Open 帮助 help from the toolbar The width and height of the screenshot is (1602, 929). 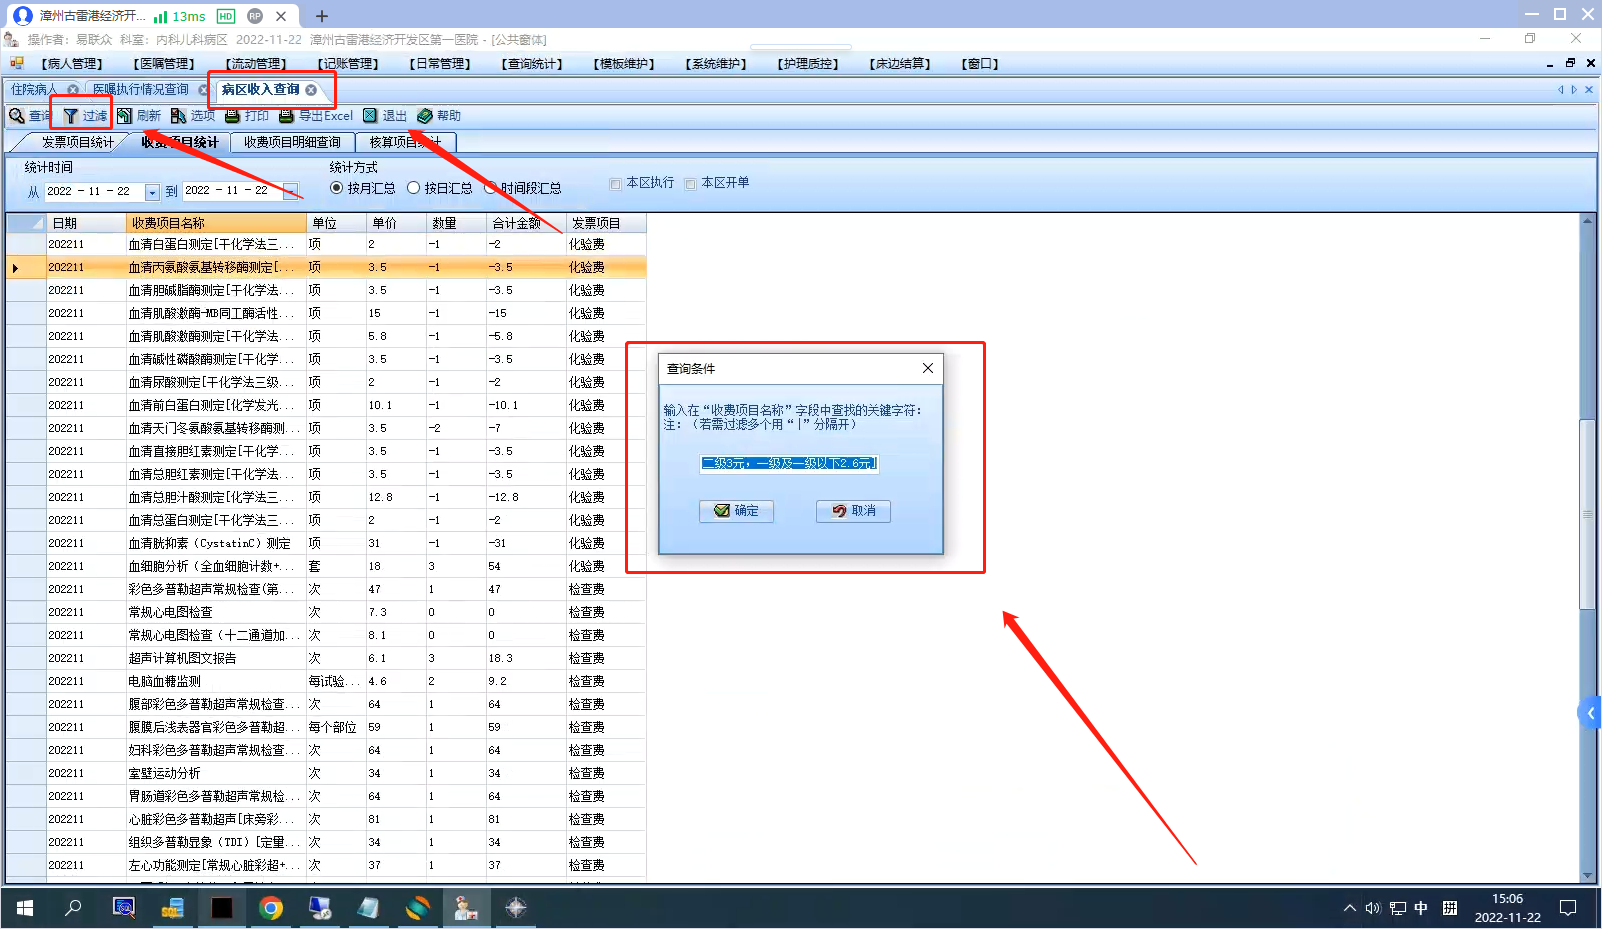click(439, 116)
